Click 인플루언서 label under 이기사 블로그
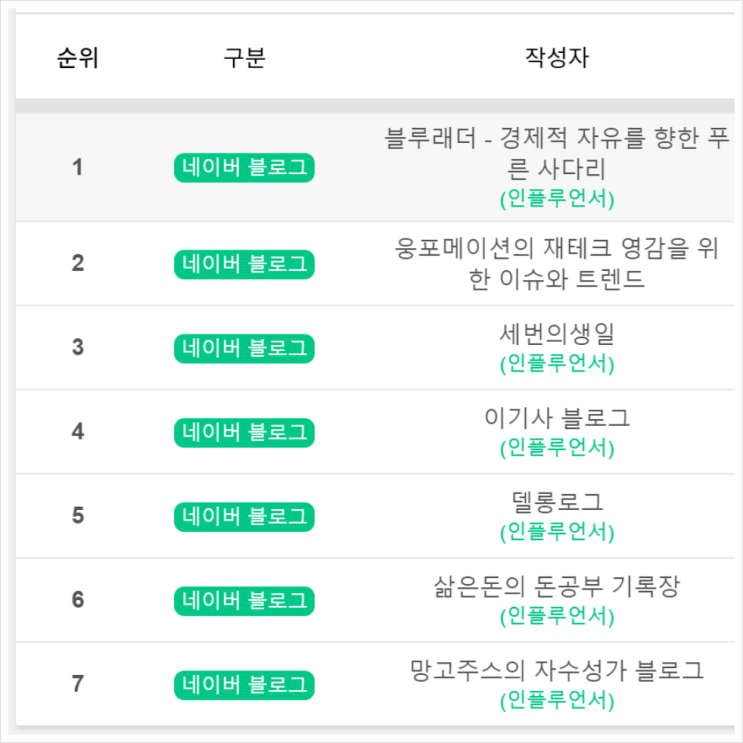Viewport: 743px width, 743px height. coord(556,447)
